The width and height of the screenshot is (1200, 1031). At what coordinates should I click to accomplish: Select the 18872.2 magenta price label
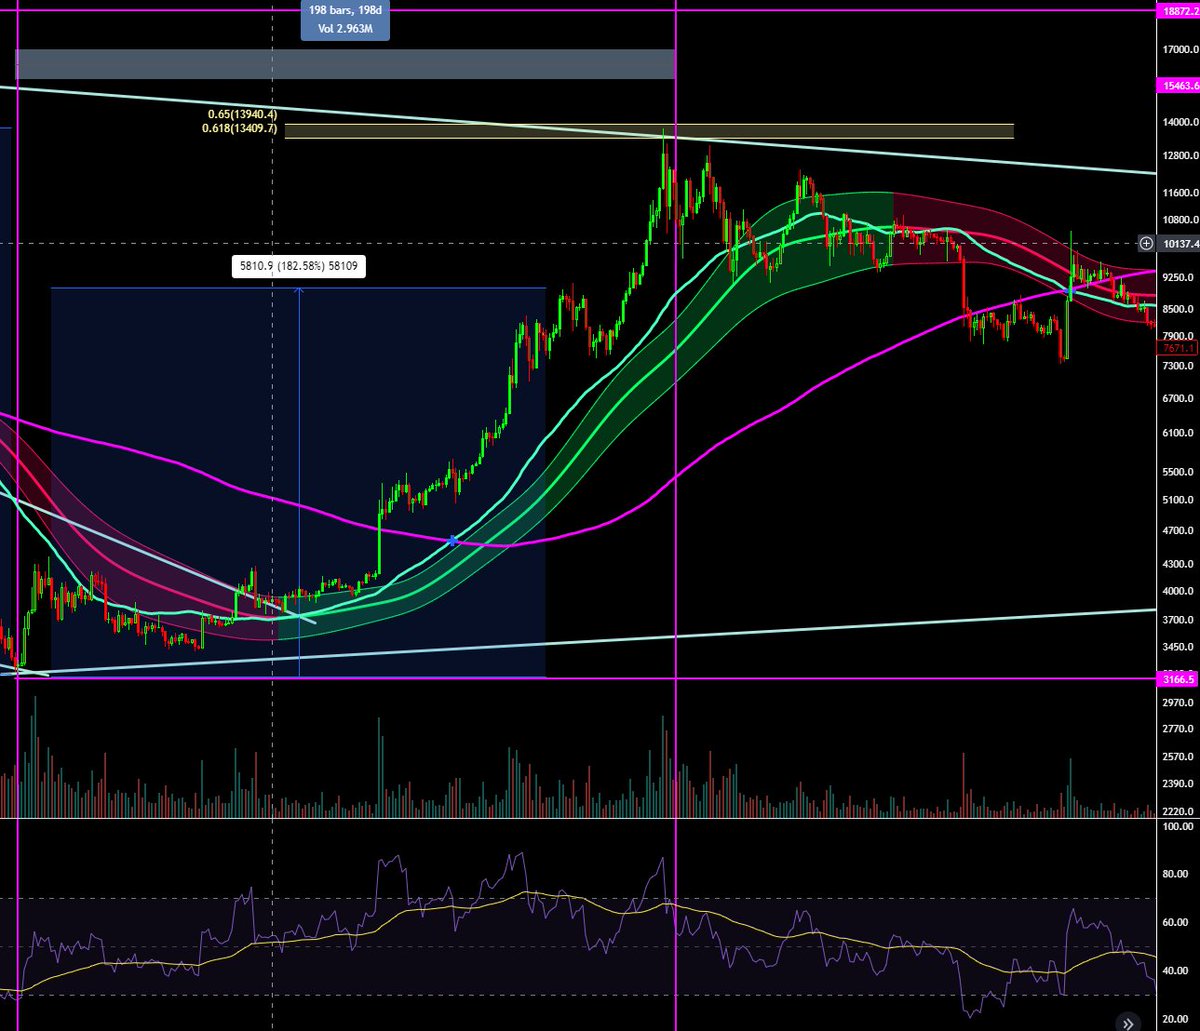[x=1176, y=11]
